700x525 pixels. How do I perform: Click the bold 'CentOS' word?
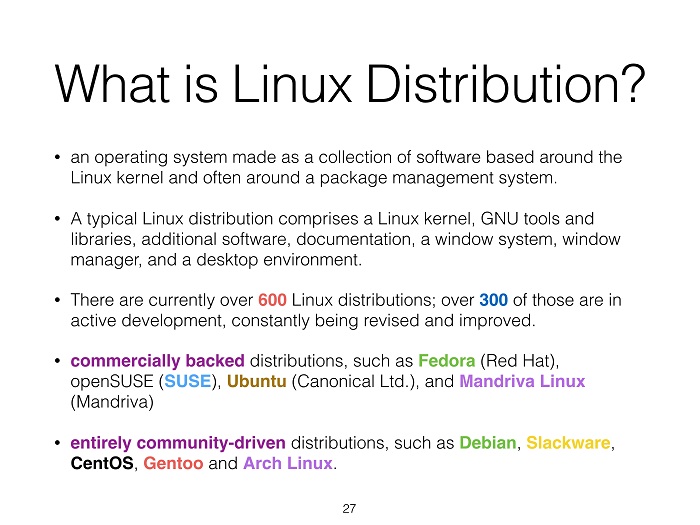coord(102,463)
